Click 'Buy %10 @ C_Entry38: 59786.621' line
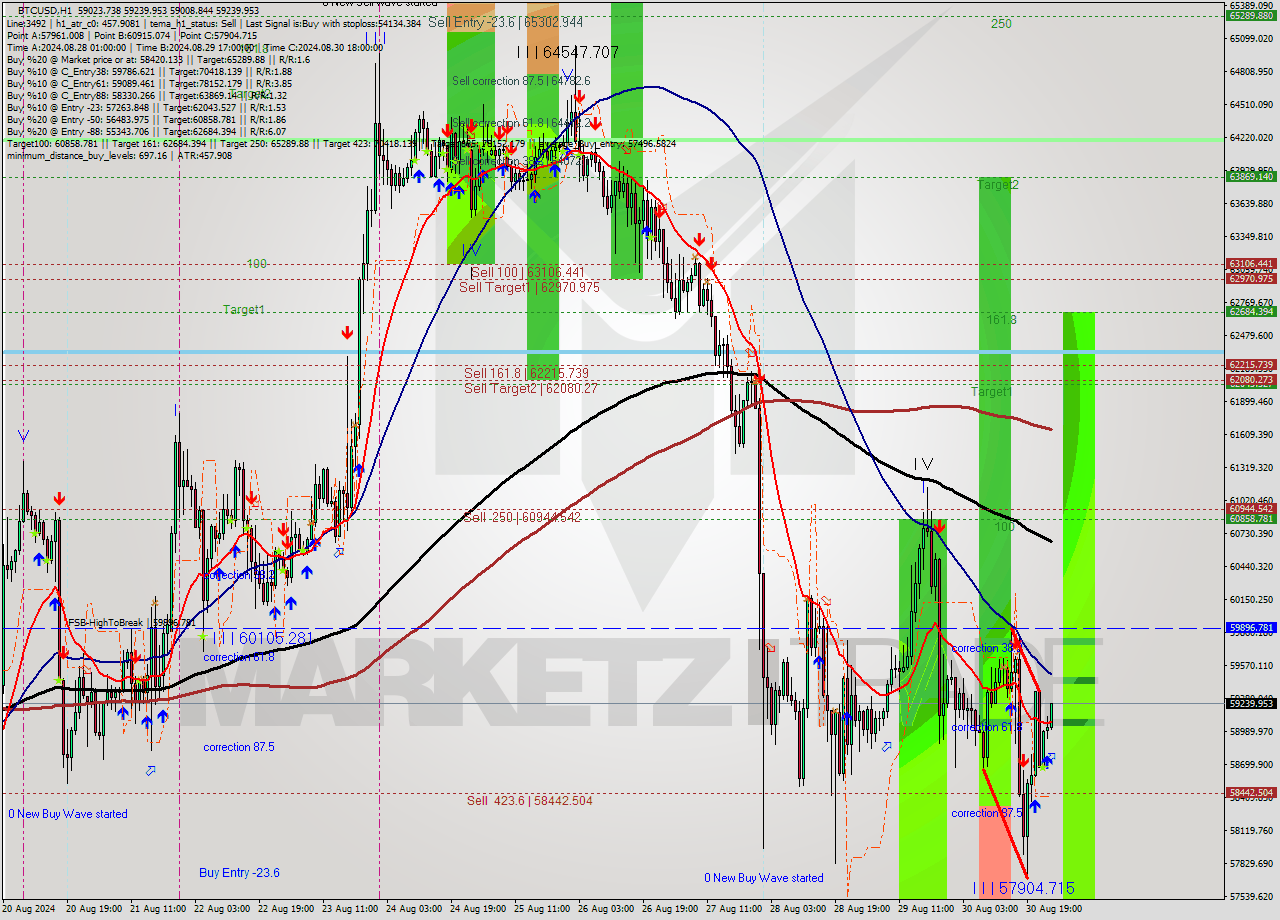 [x=149, y=71]
